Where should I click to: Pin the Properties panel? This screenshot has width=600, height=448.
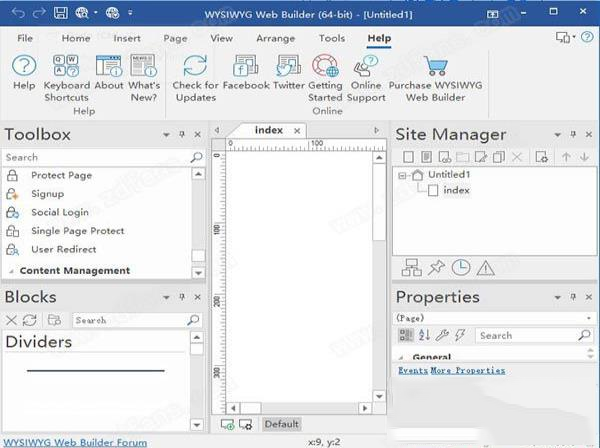(x=573, y=297)
